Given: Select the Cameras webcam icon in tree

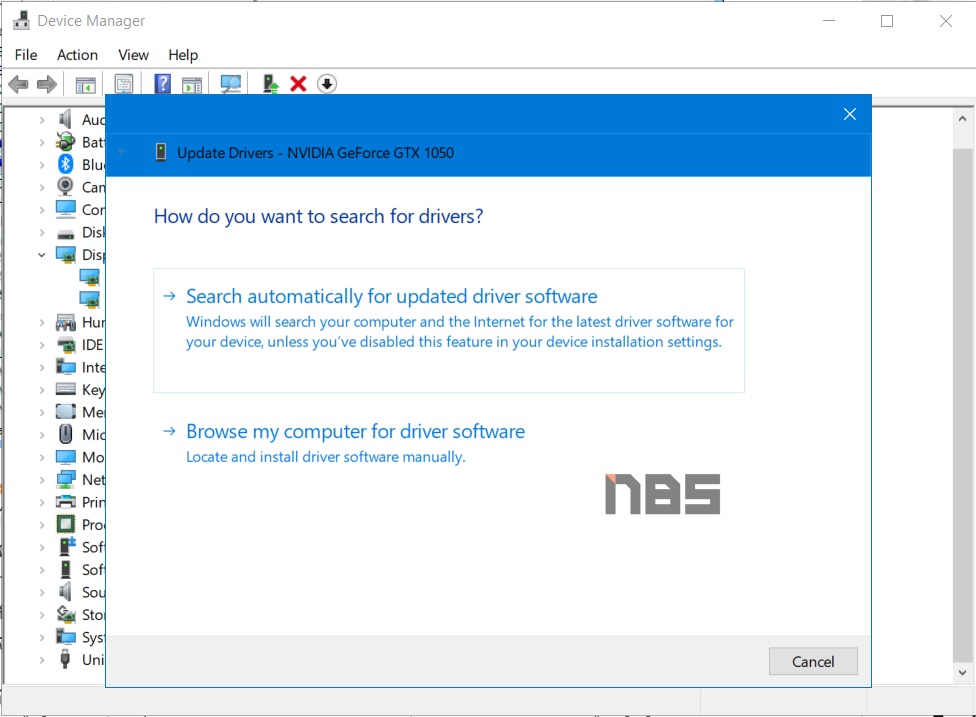Looking at the screenshot, I should pyautogui.click(x=66, y=187).
